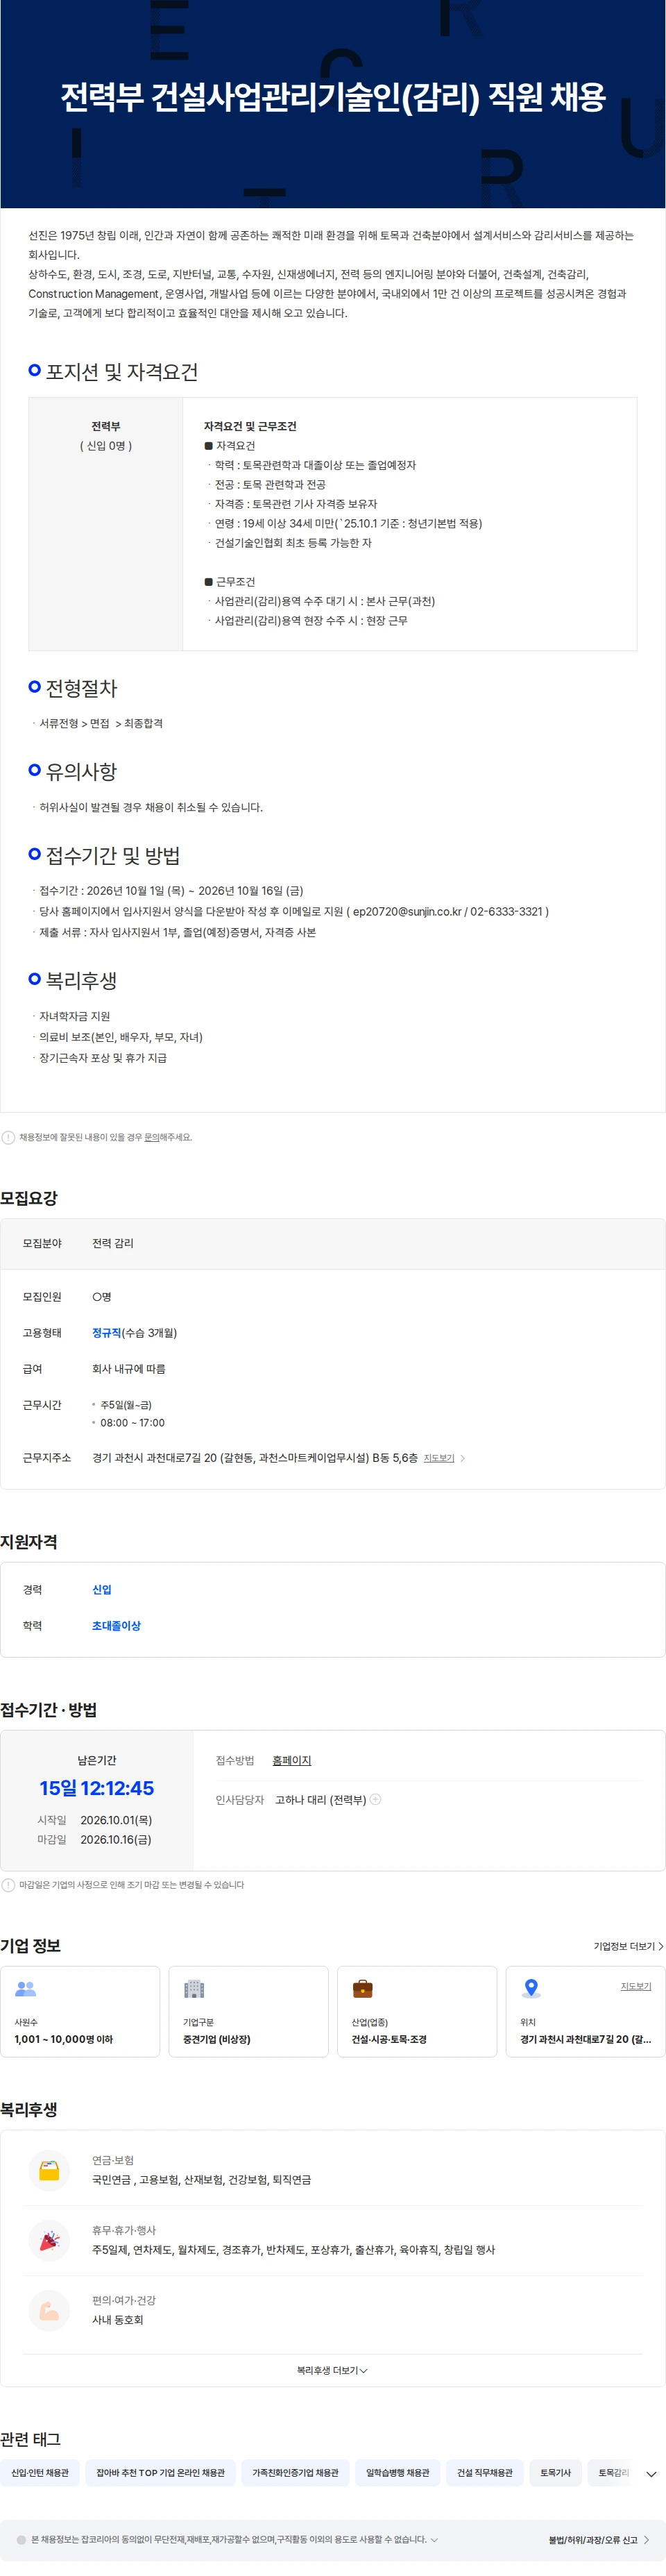Click the grey dot icon before 본 채용정보는

click(21, 2540)
